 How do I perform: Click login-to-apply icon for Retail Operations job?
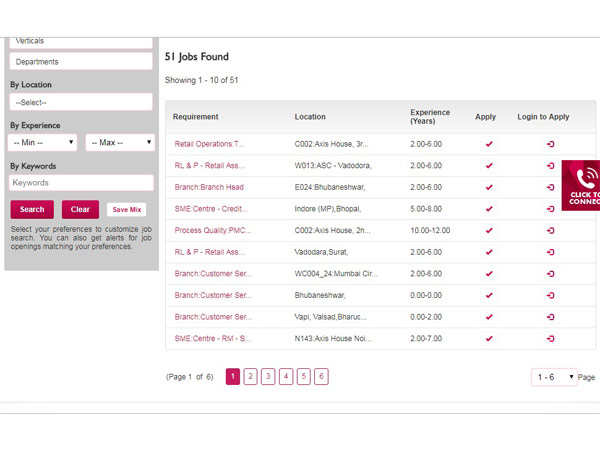coord(550,144)
